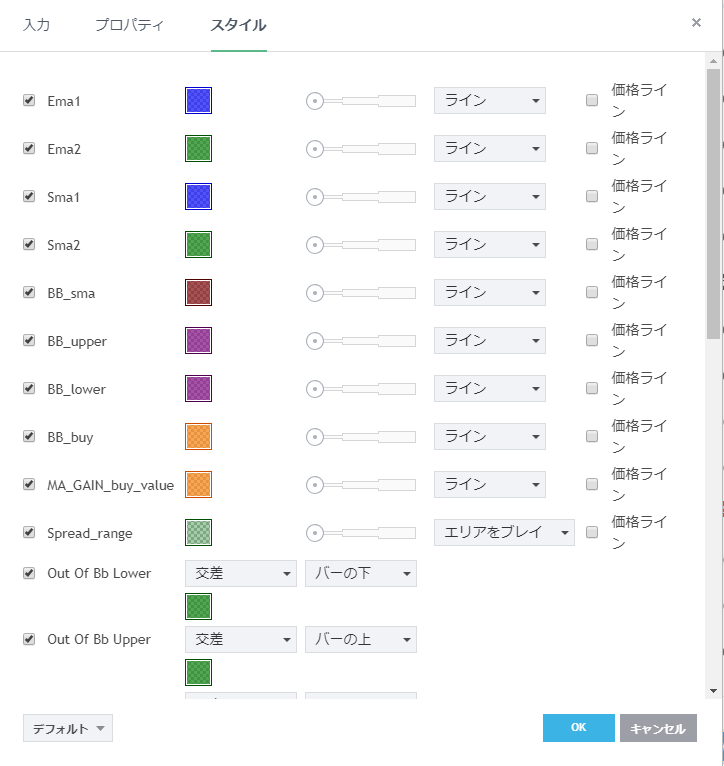
Task: Click the キャンセル button
Action: pyautogui.click(x=658, y=729)
